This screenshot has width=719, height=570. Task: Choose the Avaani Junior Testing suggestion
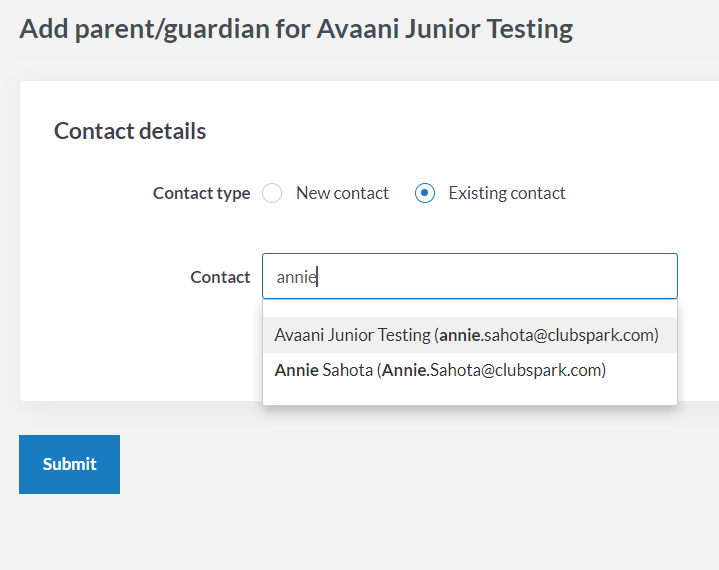[x=466, y=335]
